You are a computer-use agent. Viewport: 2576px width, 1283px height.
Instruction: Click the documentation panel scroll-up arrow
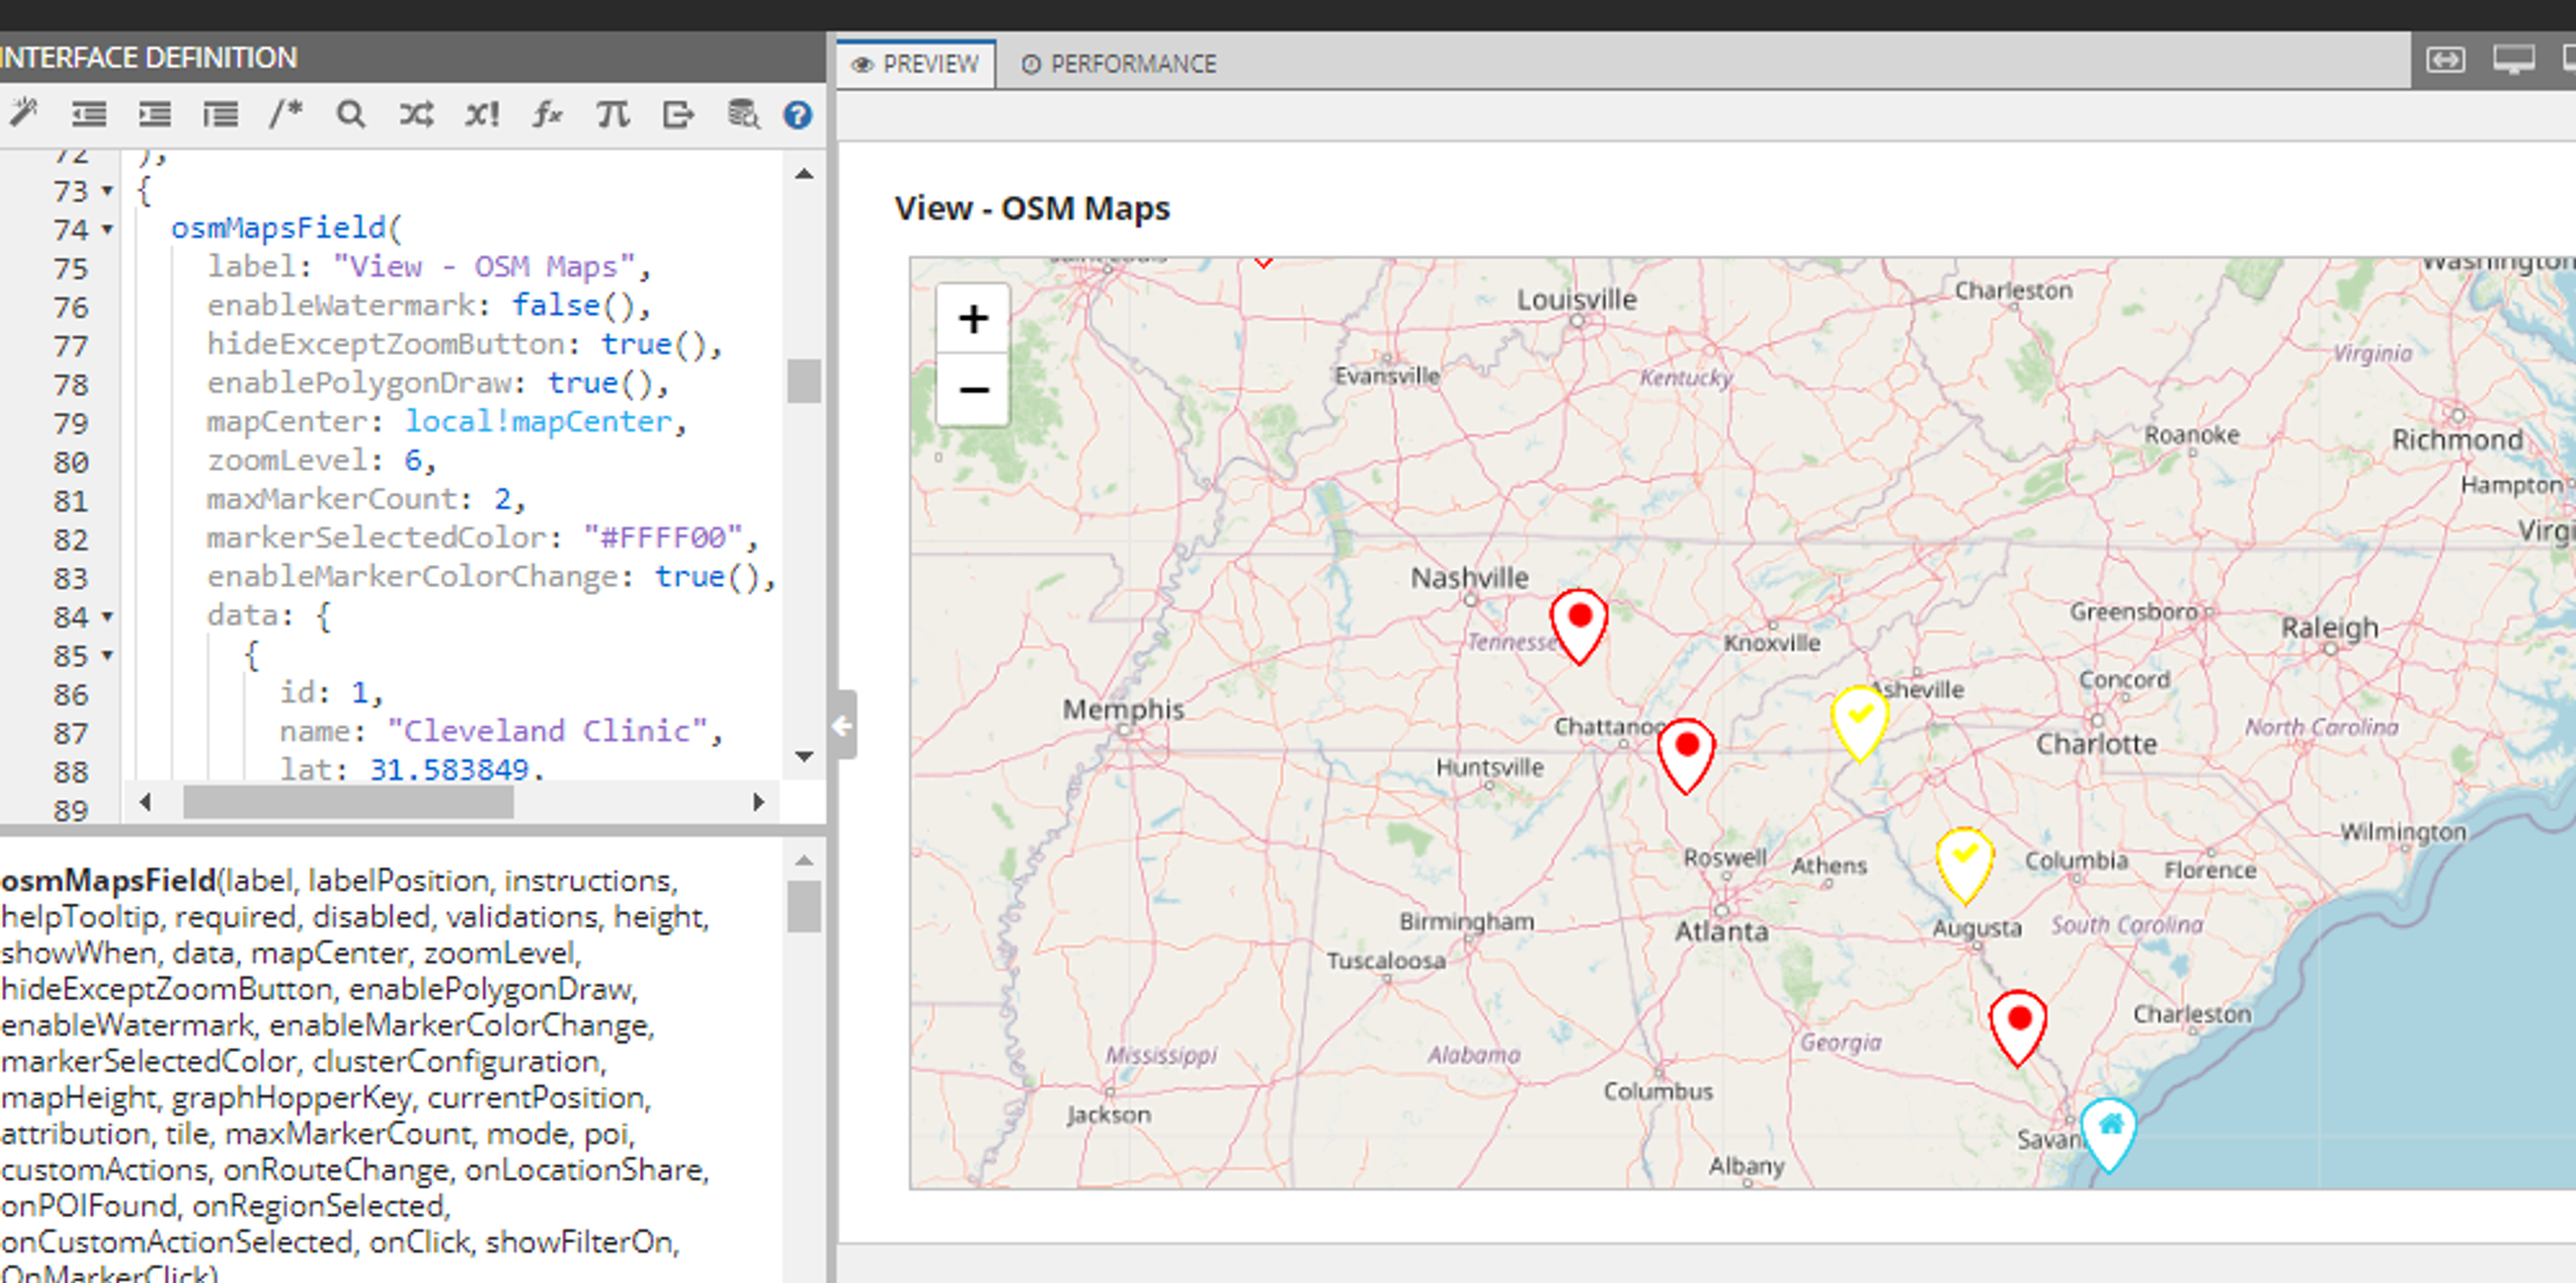(x=804, y=860)
